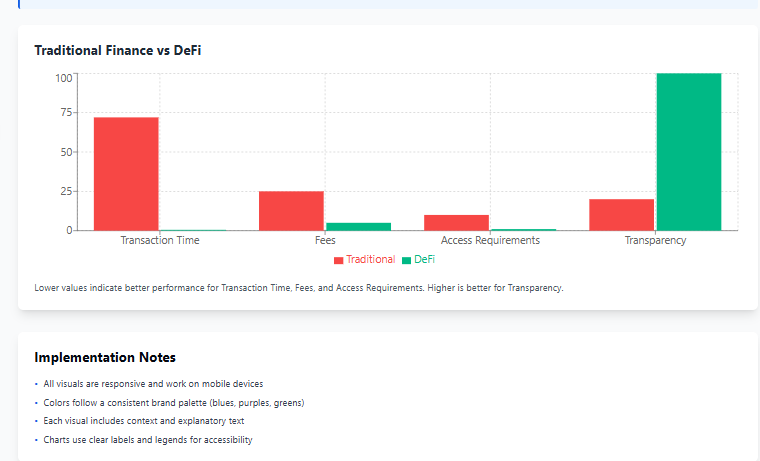Click the Implementation Notes heading
This screenshot has width=760, height=461.
105,357
